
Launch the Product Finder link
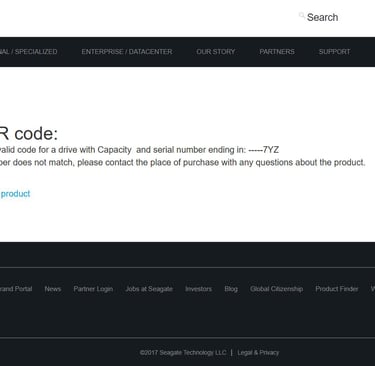click(337, 289)
